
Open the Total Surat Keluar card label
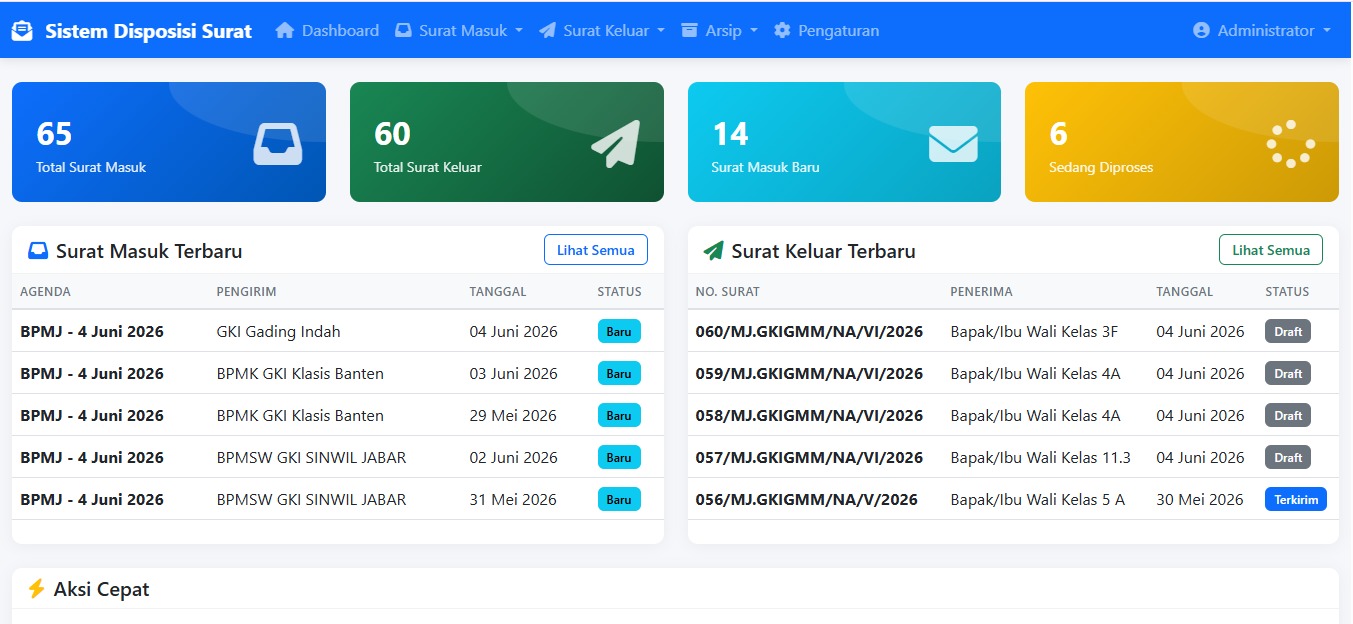[x=428, y=168]
